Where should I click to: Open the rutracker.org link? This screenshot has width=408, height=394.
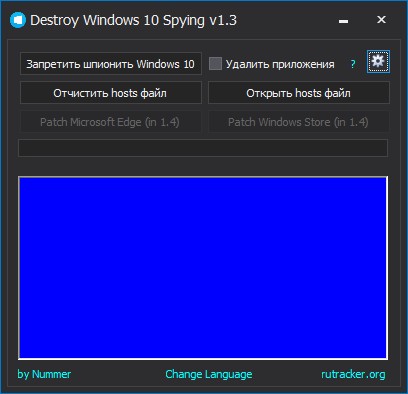353,374
